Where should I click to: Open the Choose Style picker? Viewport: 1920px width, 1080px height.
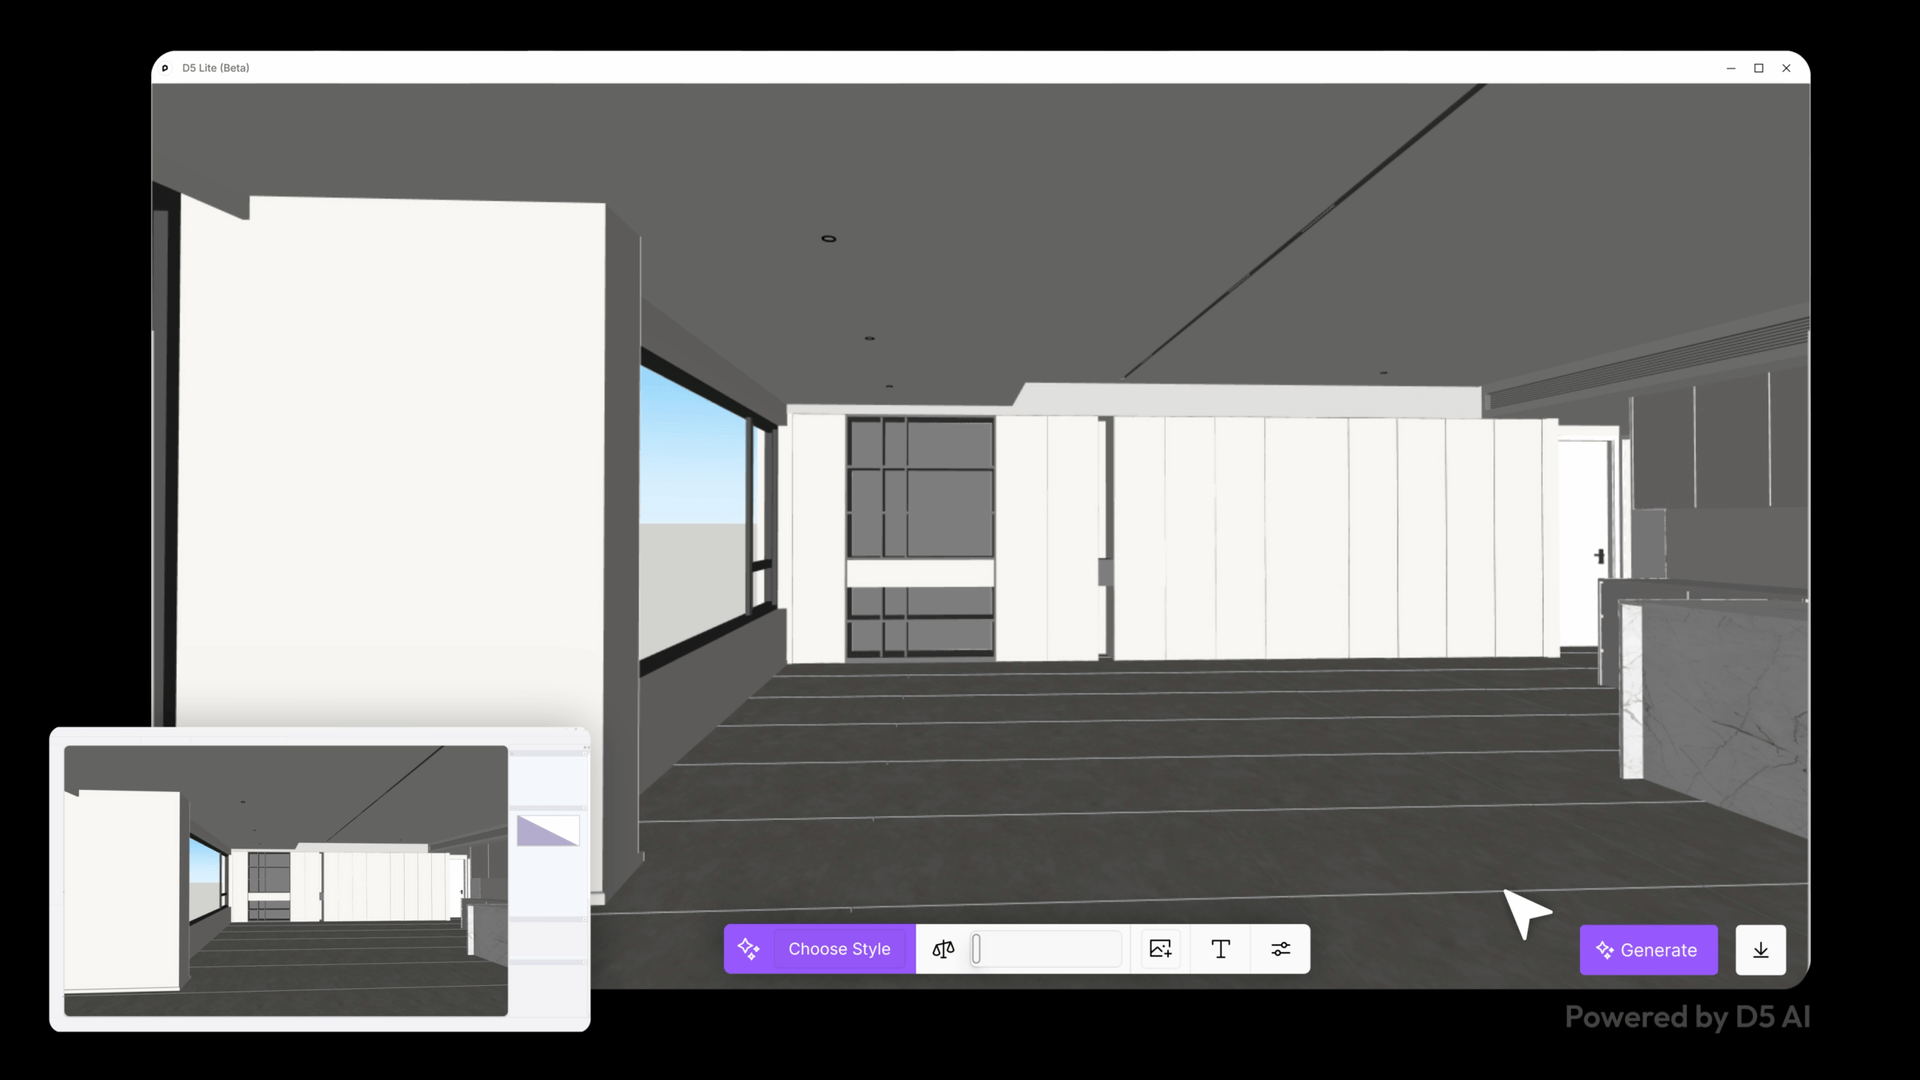click(839, 949)
